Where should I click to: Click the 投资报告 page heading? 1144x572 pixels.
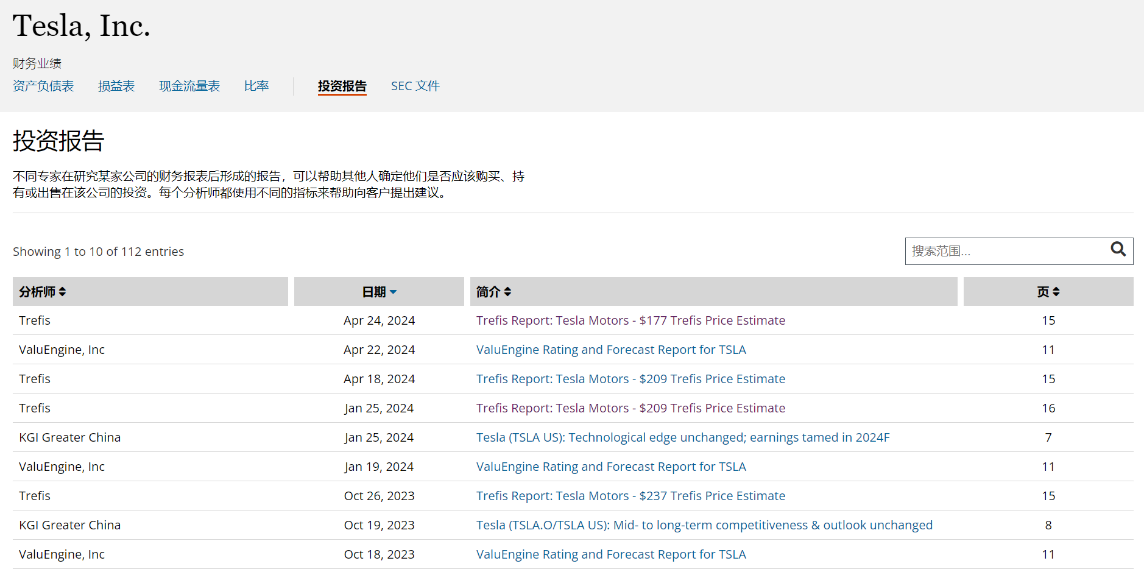(58, 141)
